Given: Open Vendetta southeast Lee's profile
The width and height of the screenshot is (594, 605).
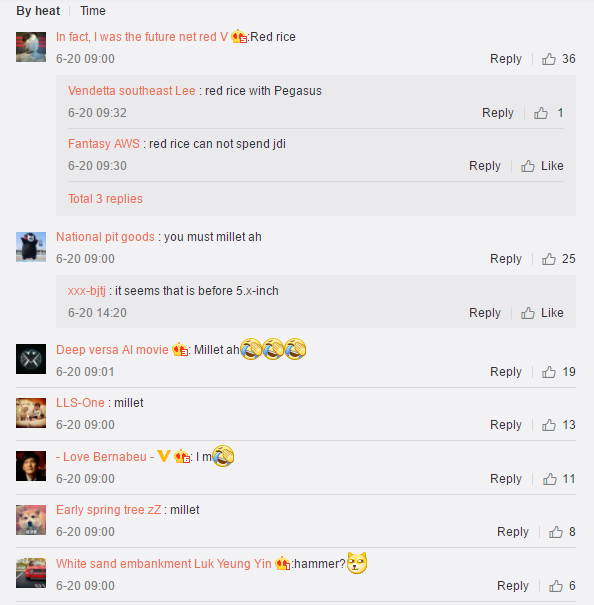Looking at the screenshot, I should tap(132, 91).
